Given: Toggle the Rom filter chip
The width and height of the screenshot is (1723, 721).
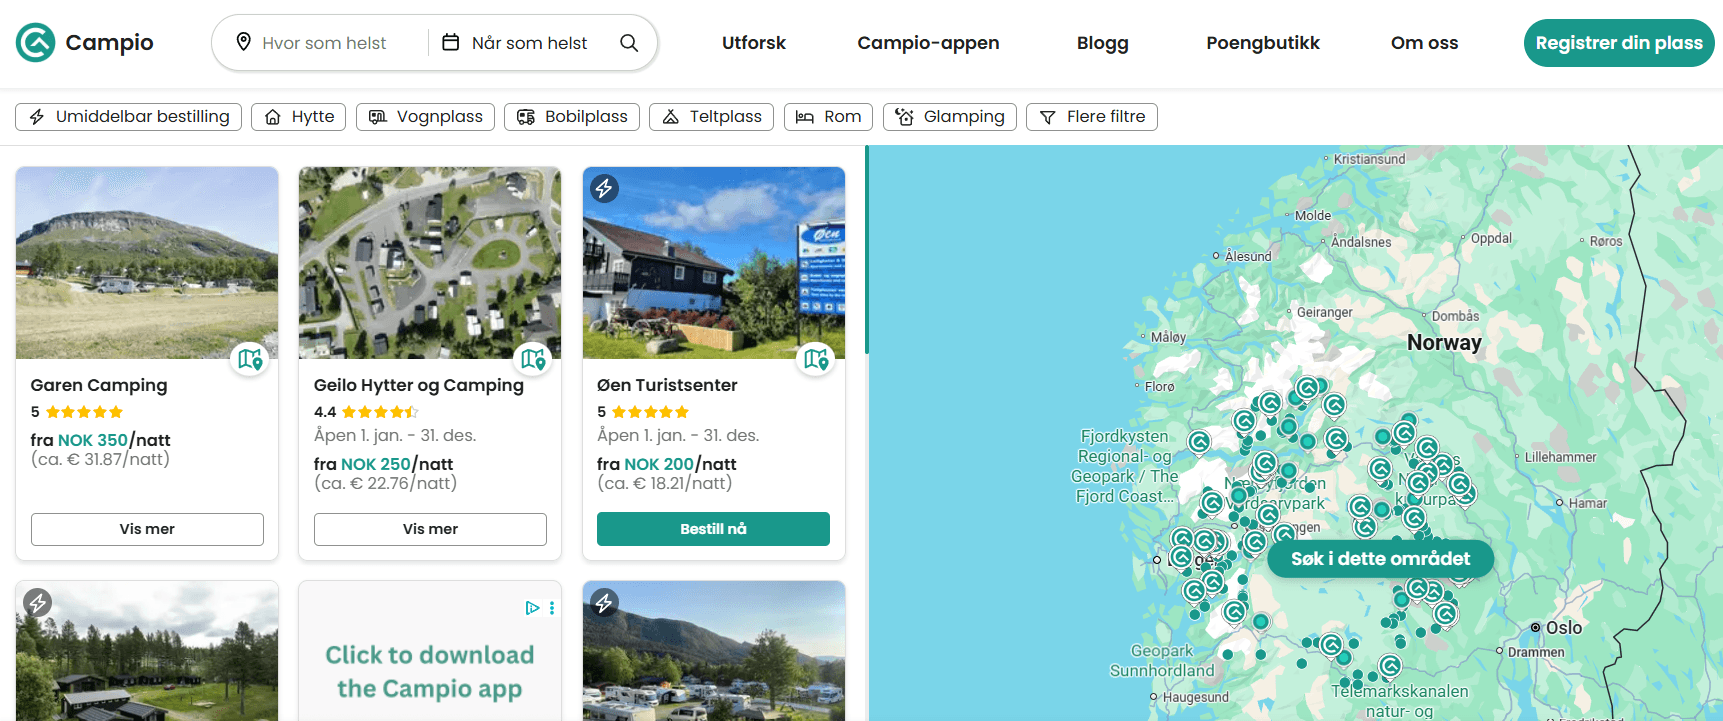Looking at the screenshot, I should (828, 117).
